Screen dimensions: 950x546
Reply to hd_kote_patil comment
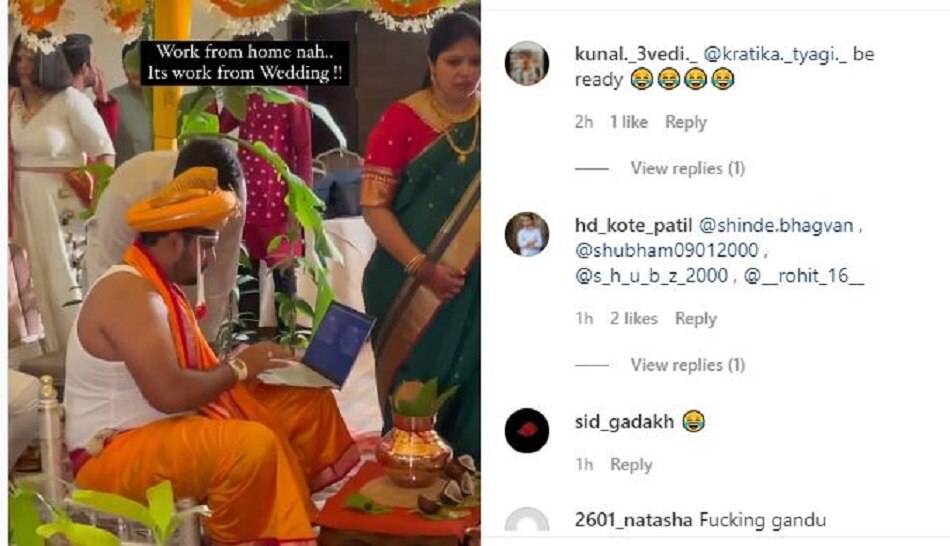(x=695, y=318)
